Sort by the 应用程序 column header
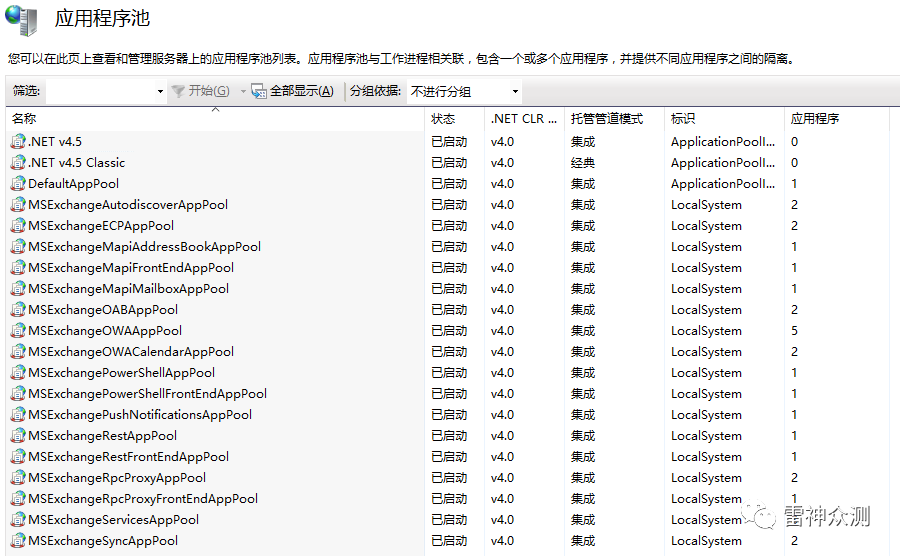Image resolution: width=900 pixels, height=556 pixels. (x=836, y=119)
